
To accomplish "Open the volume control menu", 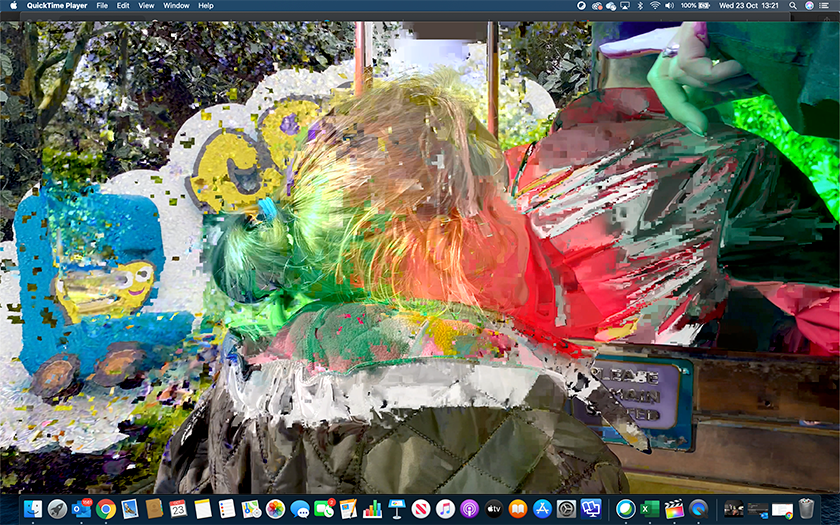I will coord(669,5).
